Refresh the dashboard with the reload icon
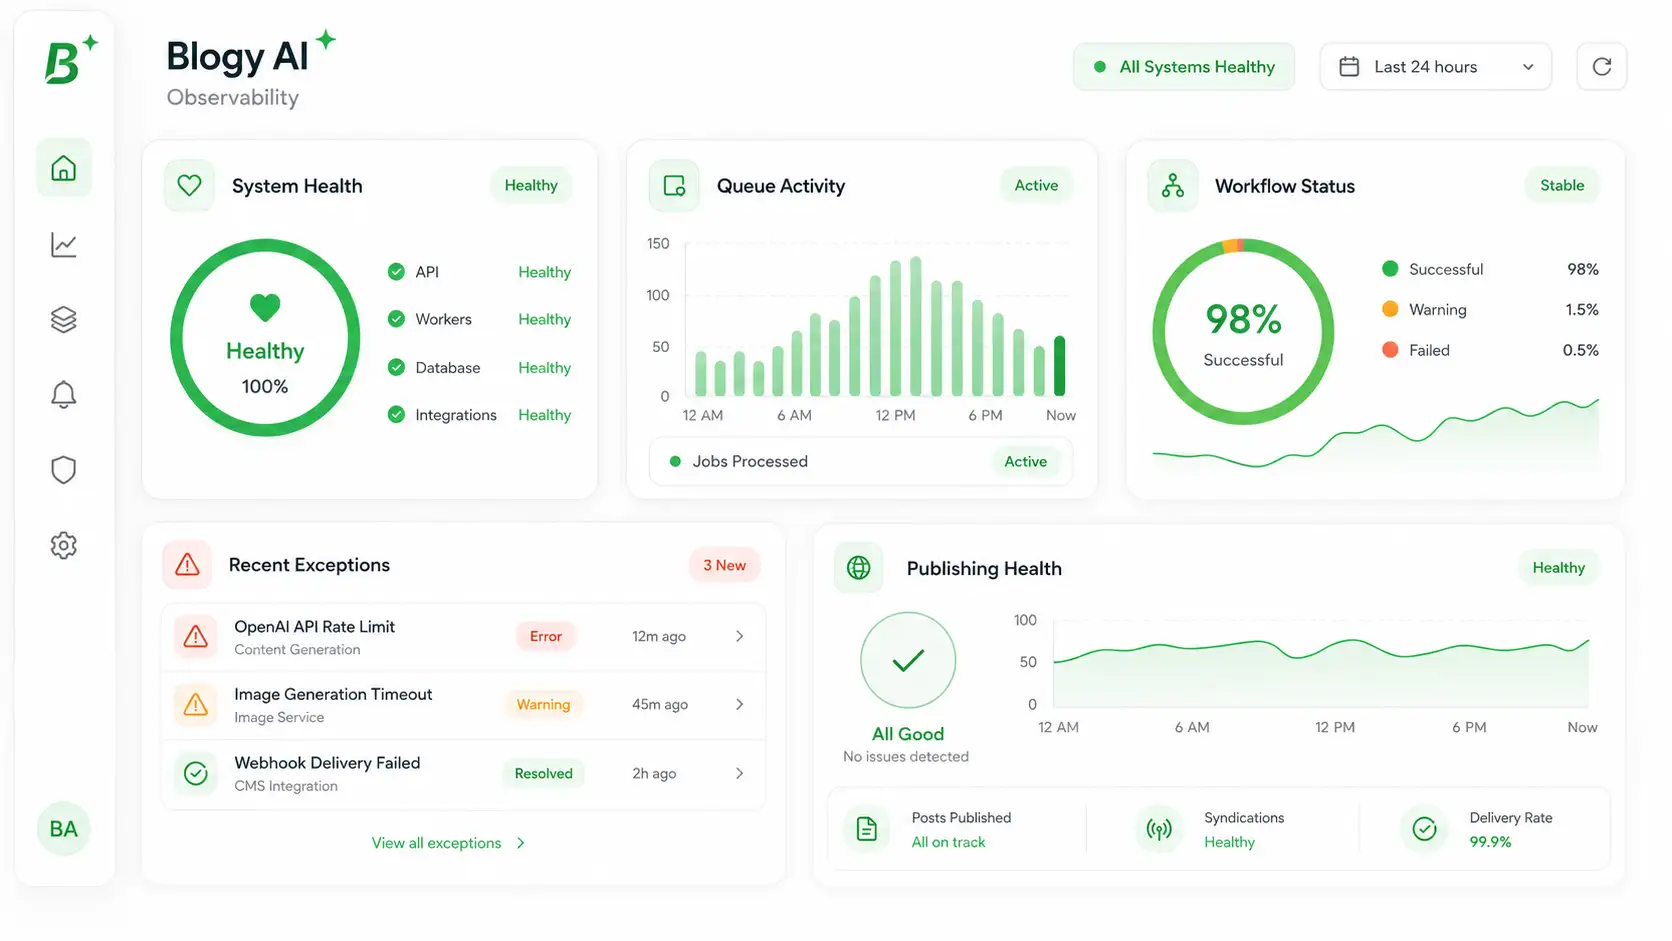Viewport: 1672px width, 941px height. [1602, 67]
